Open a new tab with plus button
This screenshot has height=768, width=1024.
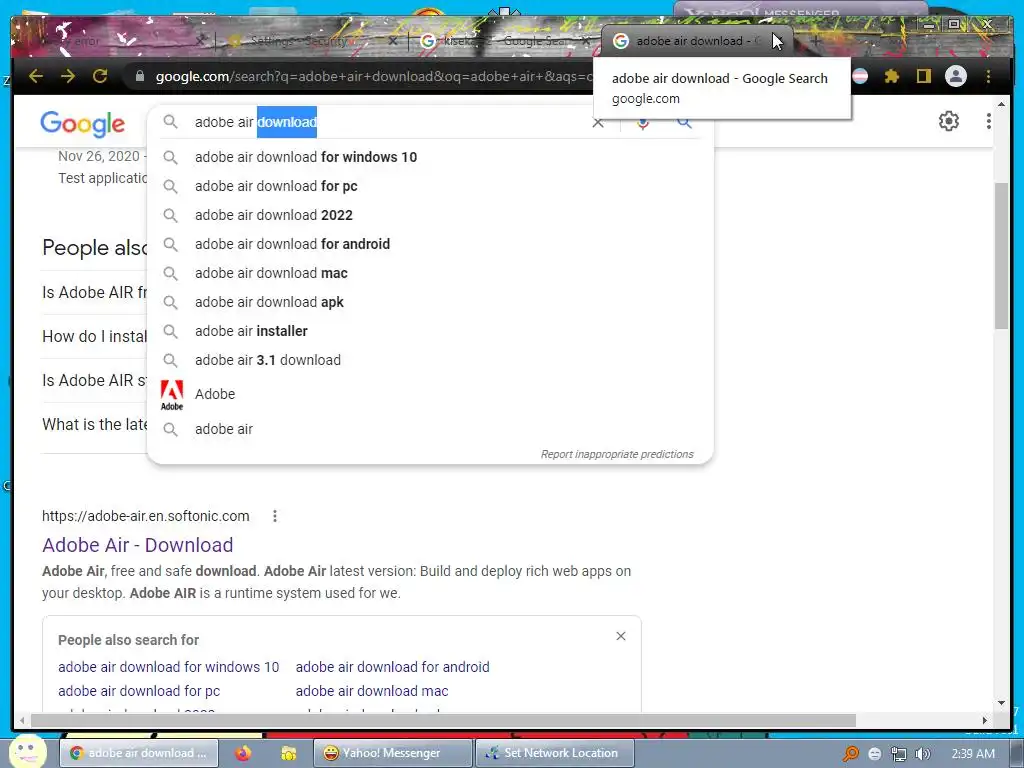[815, 41]
